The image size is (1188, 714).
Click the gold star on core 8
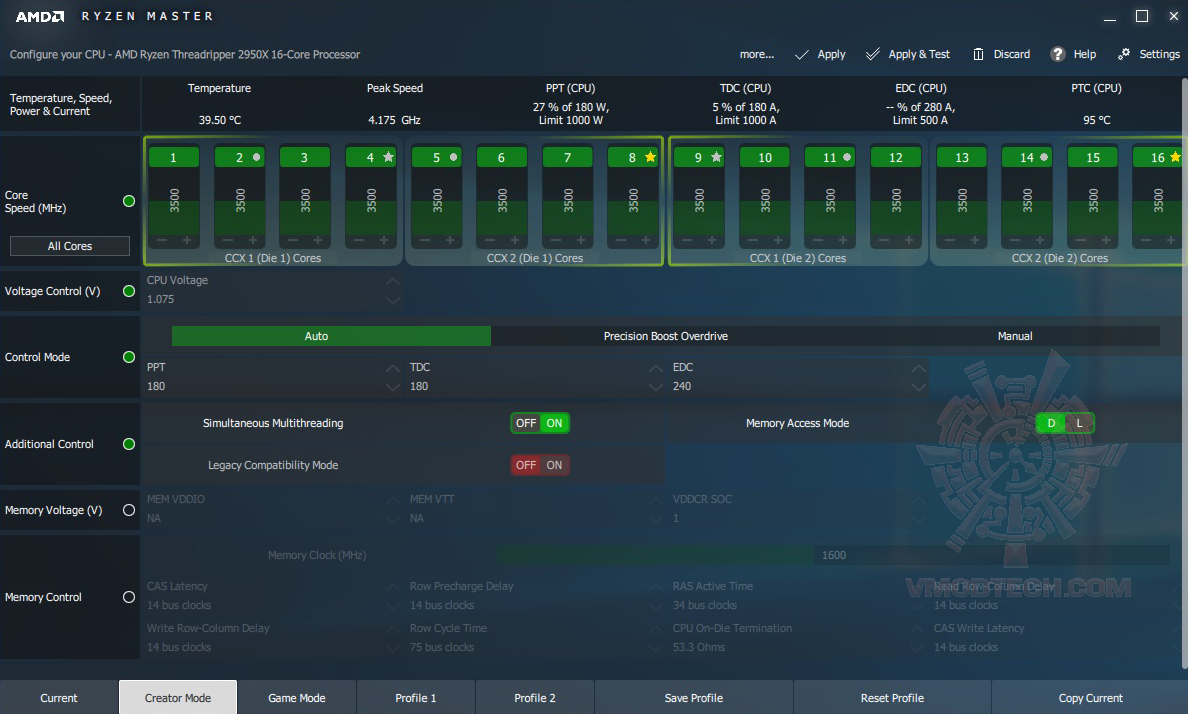click(650, 157)
